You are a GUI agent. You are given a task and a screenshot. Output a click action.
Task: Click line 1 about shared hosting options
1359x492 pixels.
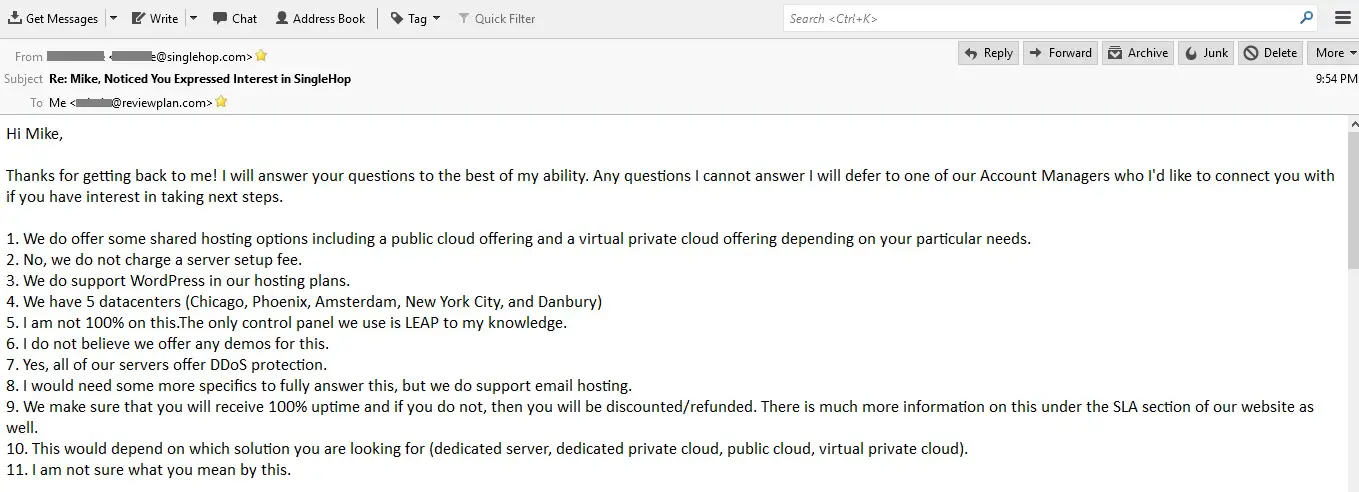click(x=518, y=239)
